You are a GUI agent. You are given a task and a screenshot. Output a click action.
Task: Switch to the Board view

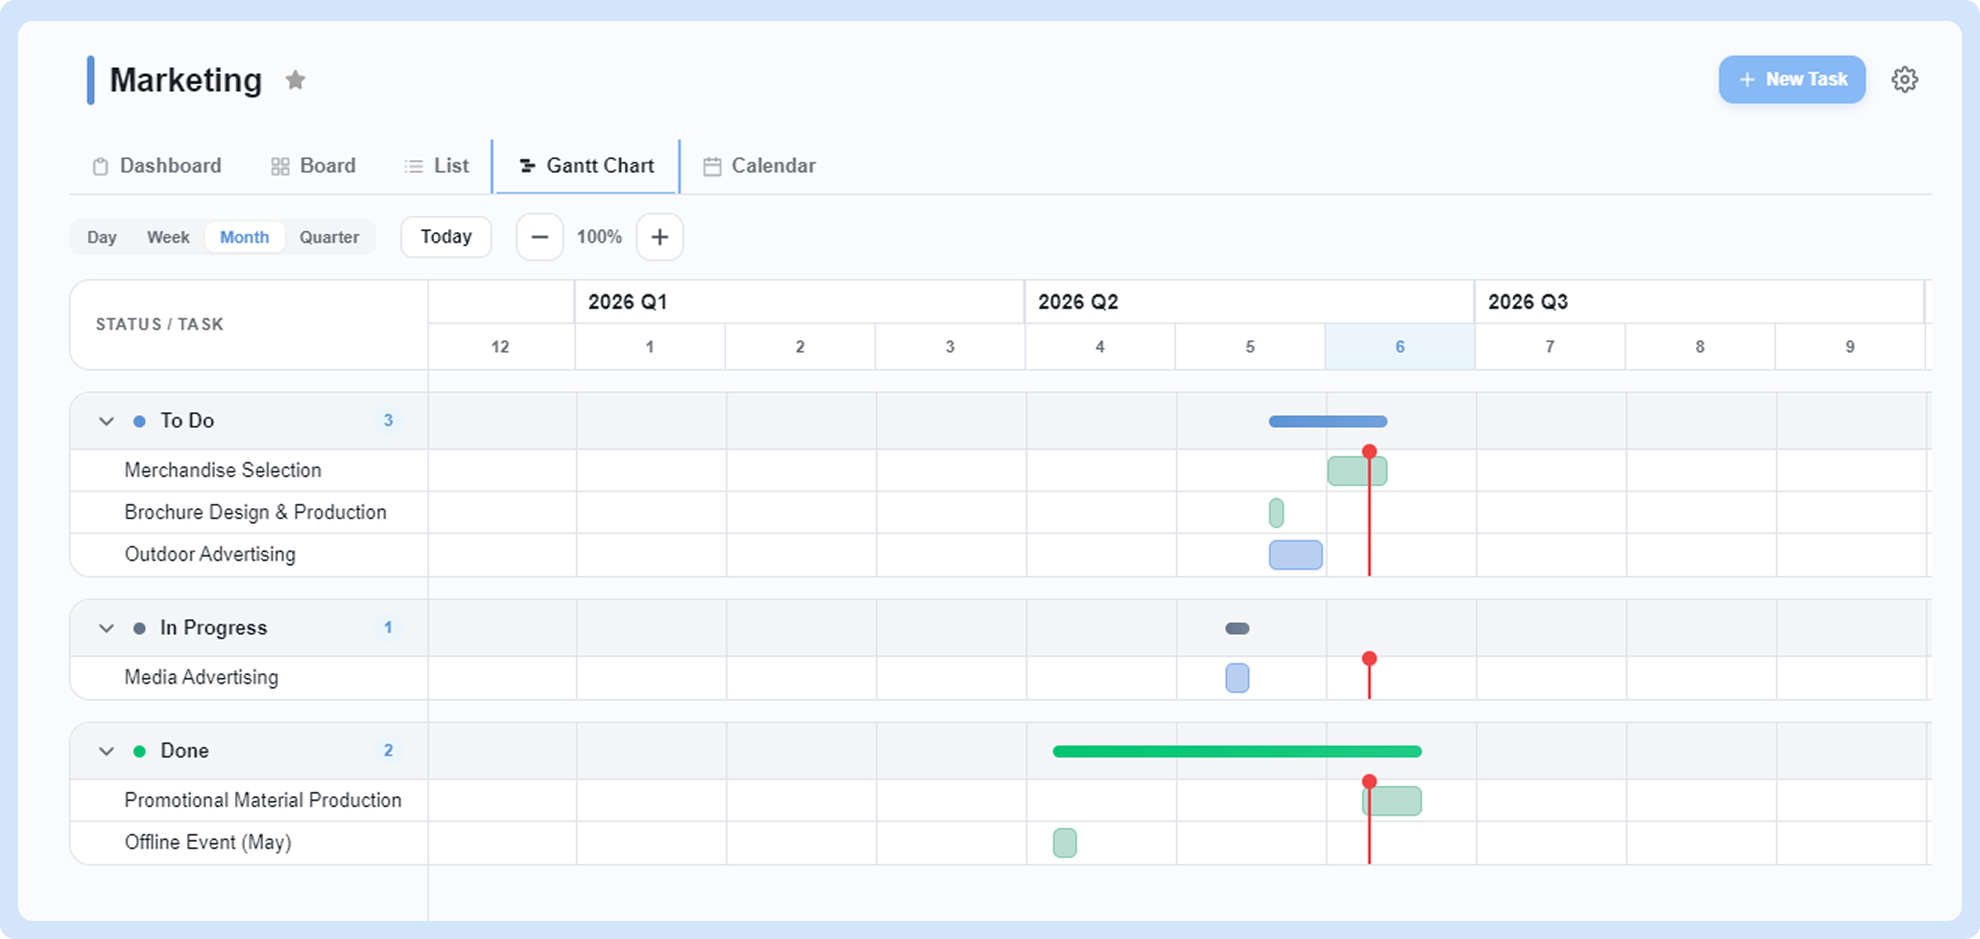coord(313,166)
